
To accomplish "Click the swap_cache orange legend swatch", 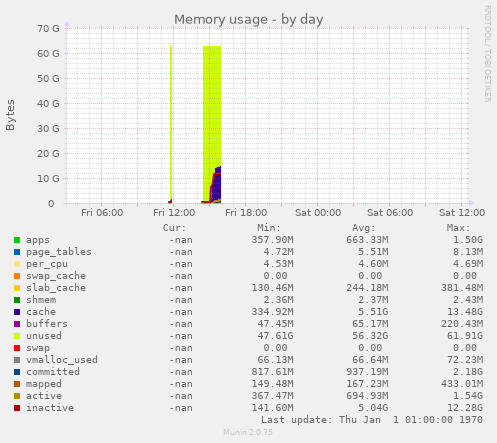I will (17, 276).
